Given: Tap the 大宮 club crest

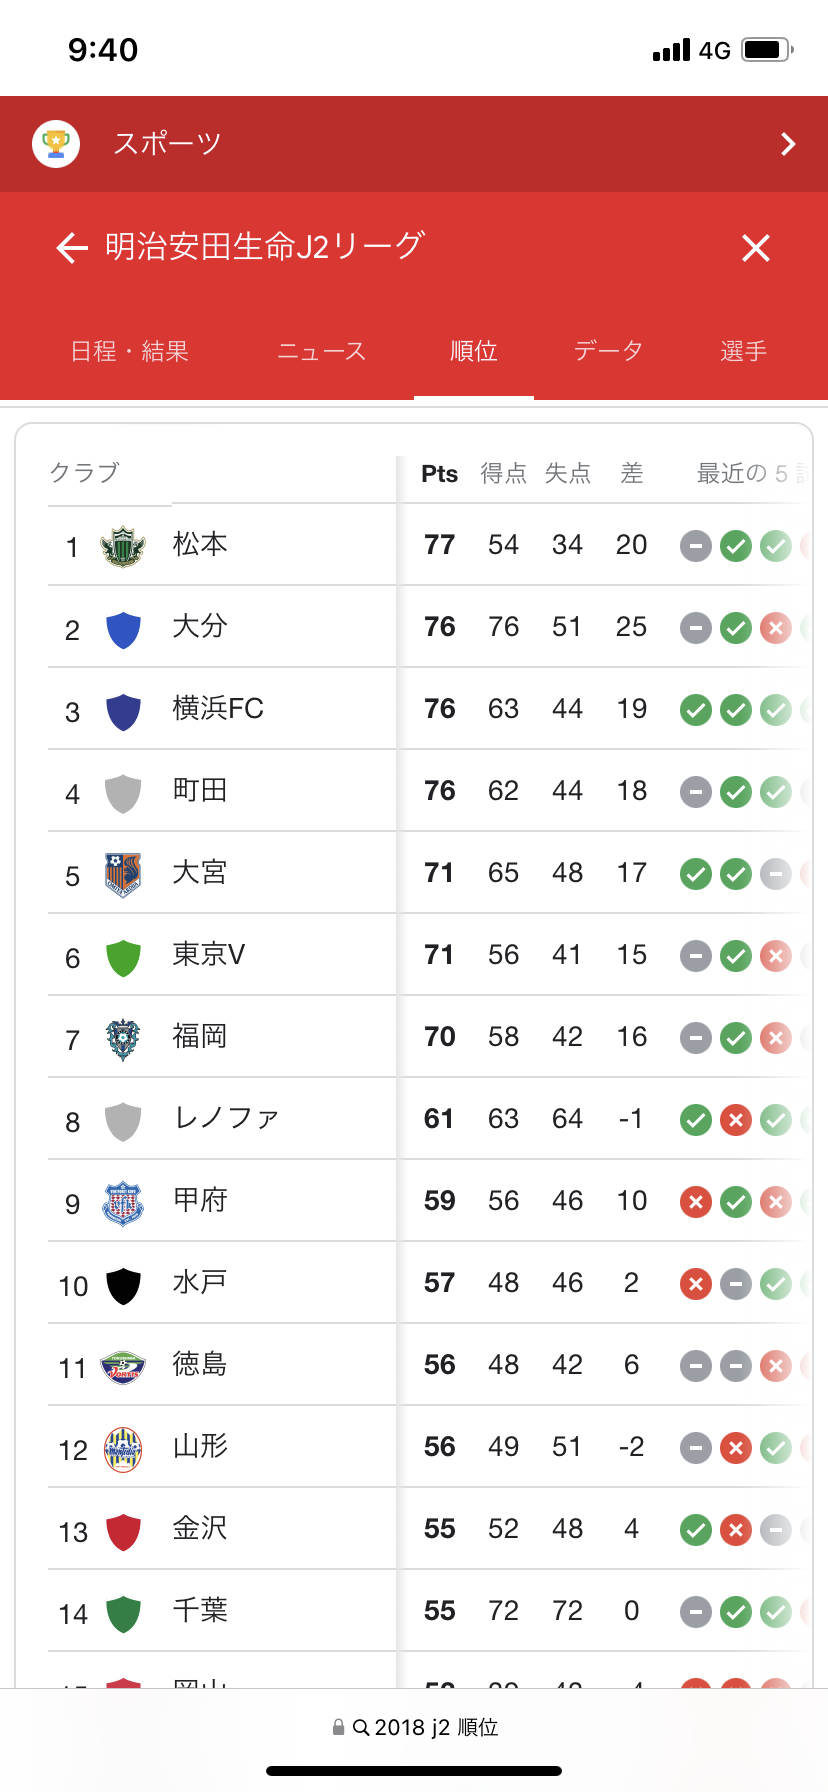Looking at the screenshot, I should tap(123, 874).
